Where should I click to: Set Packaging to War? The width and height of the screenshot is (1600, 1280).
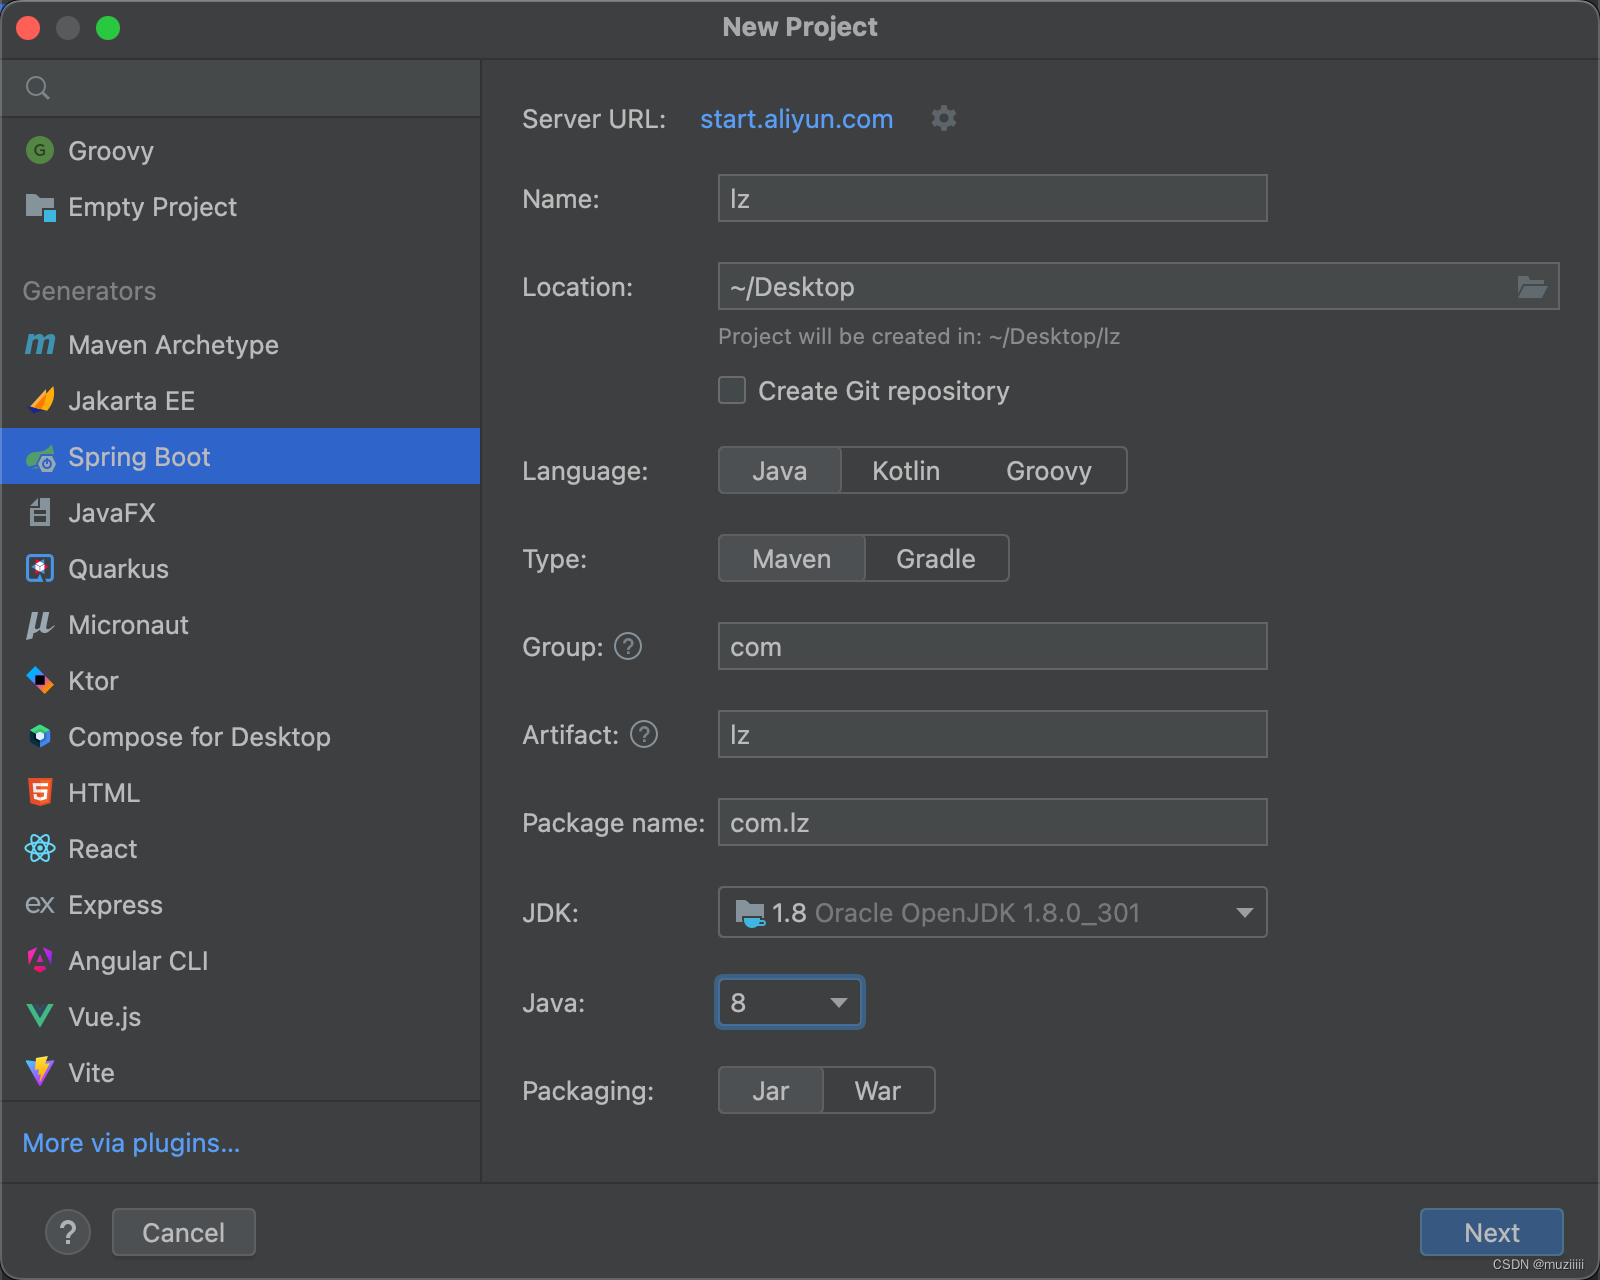tap(877, 1090)
